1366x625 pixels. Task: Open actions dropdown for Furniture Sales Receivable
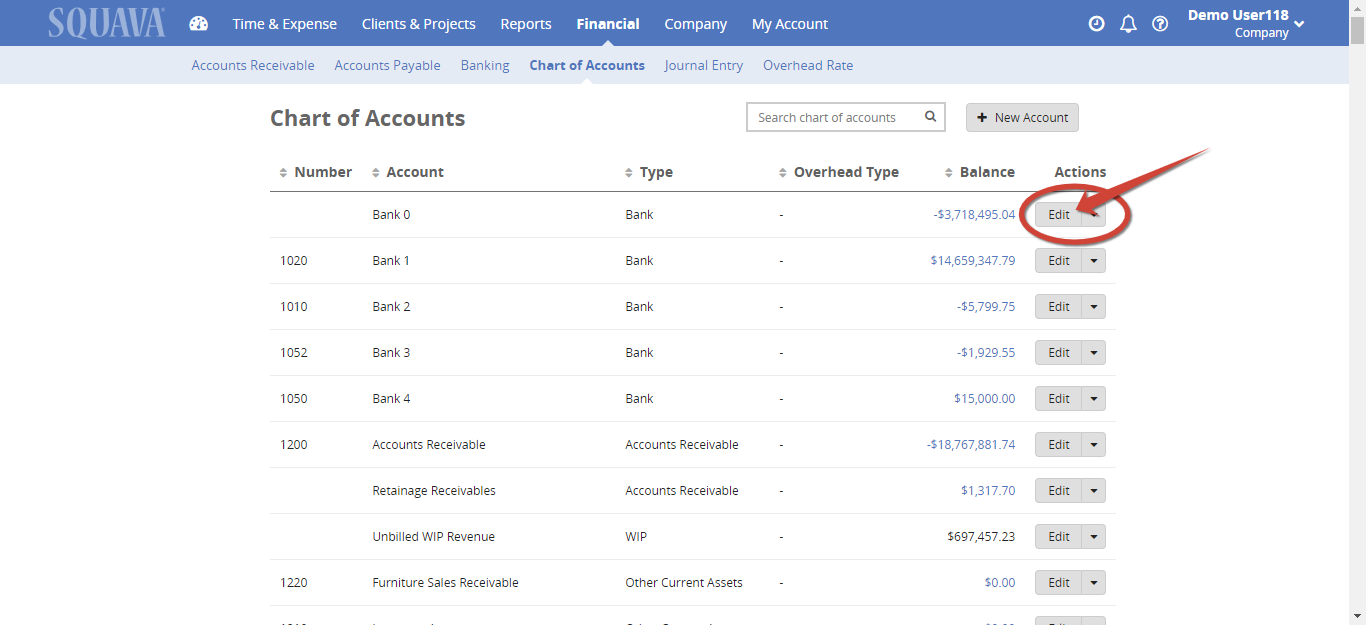(x=1094, y=583)
